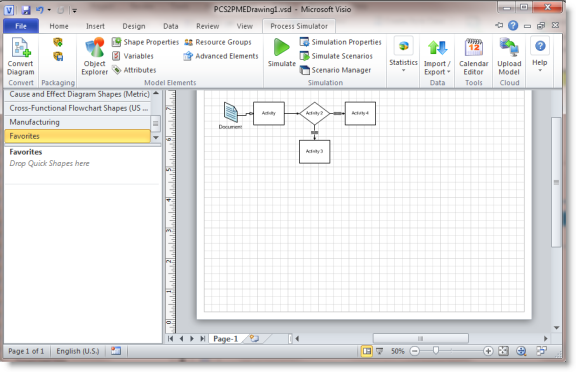Open the Attributes editor

(134, 70)
